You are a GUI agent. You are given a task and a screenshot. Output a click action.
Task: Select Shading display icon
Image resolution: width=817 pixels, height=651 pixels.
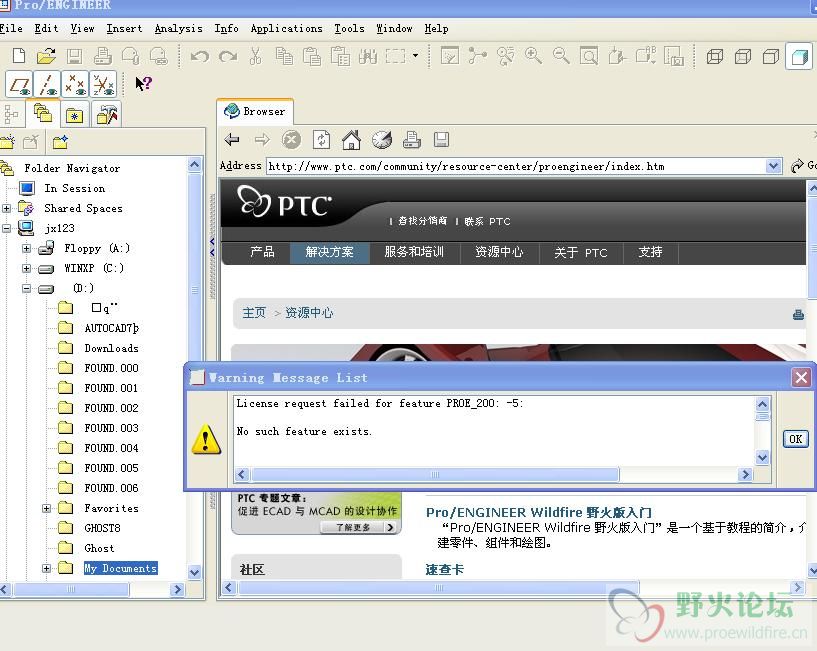pyautogui.click(x=799, y=56)
